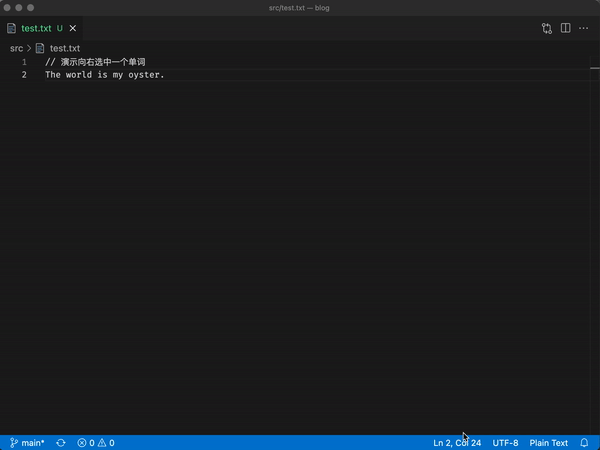The height and width of the screenshot is (450, 600).
Task: Open the Changes compare icon
Action: (547, 28)
